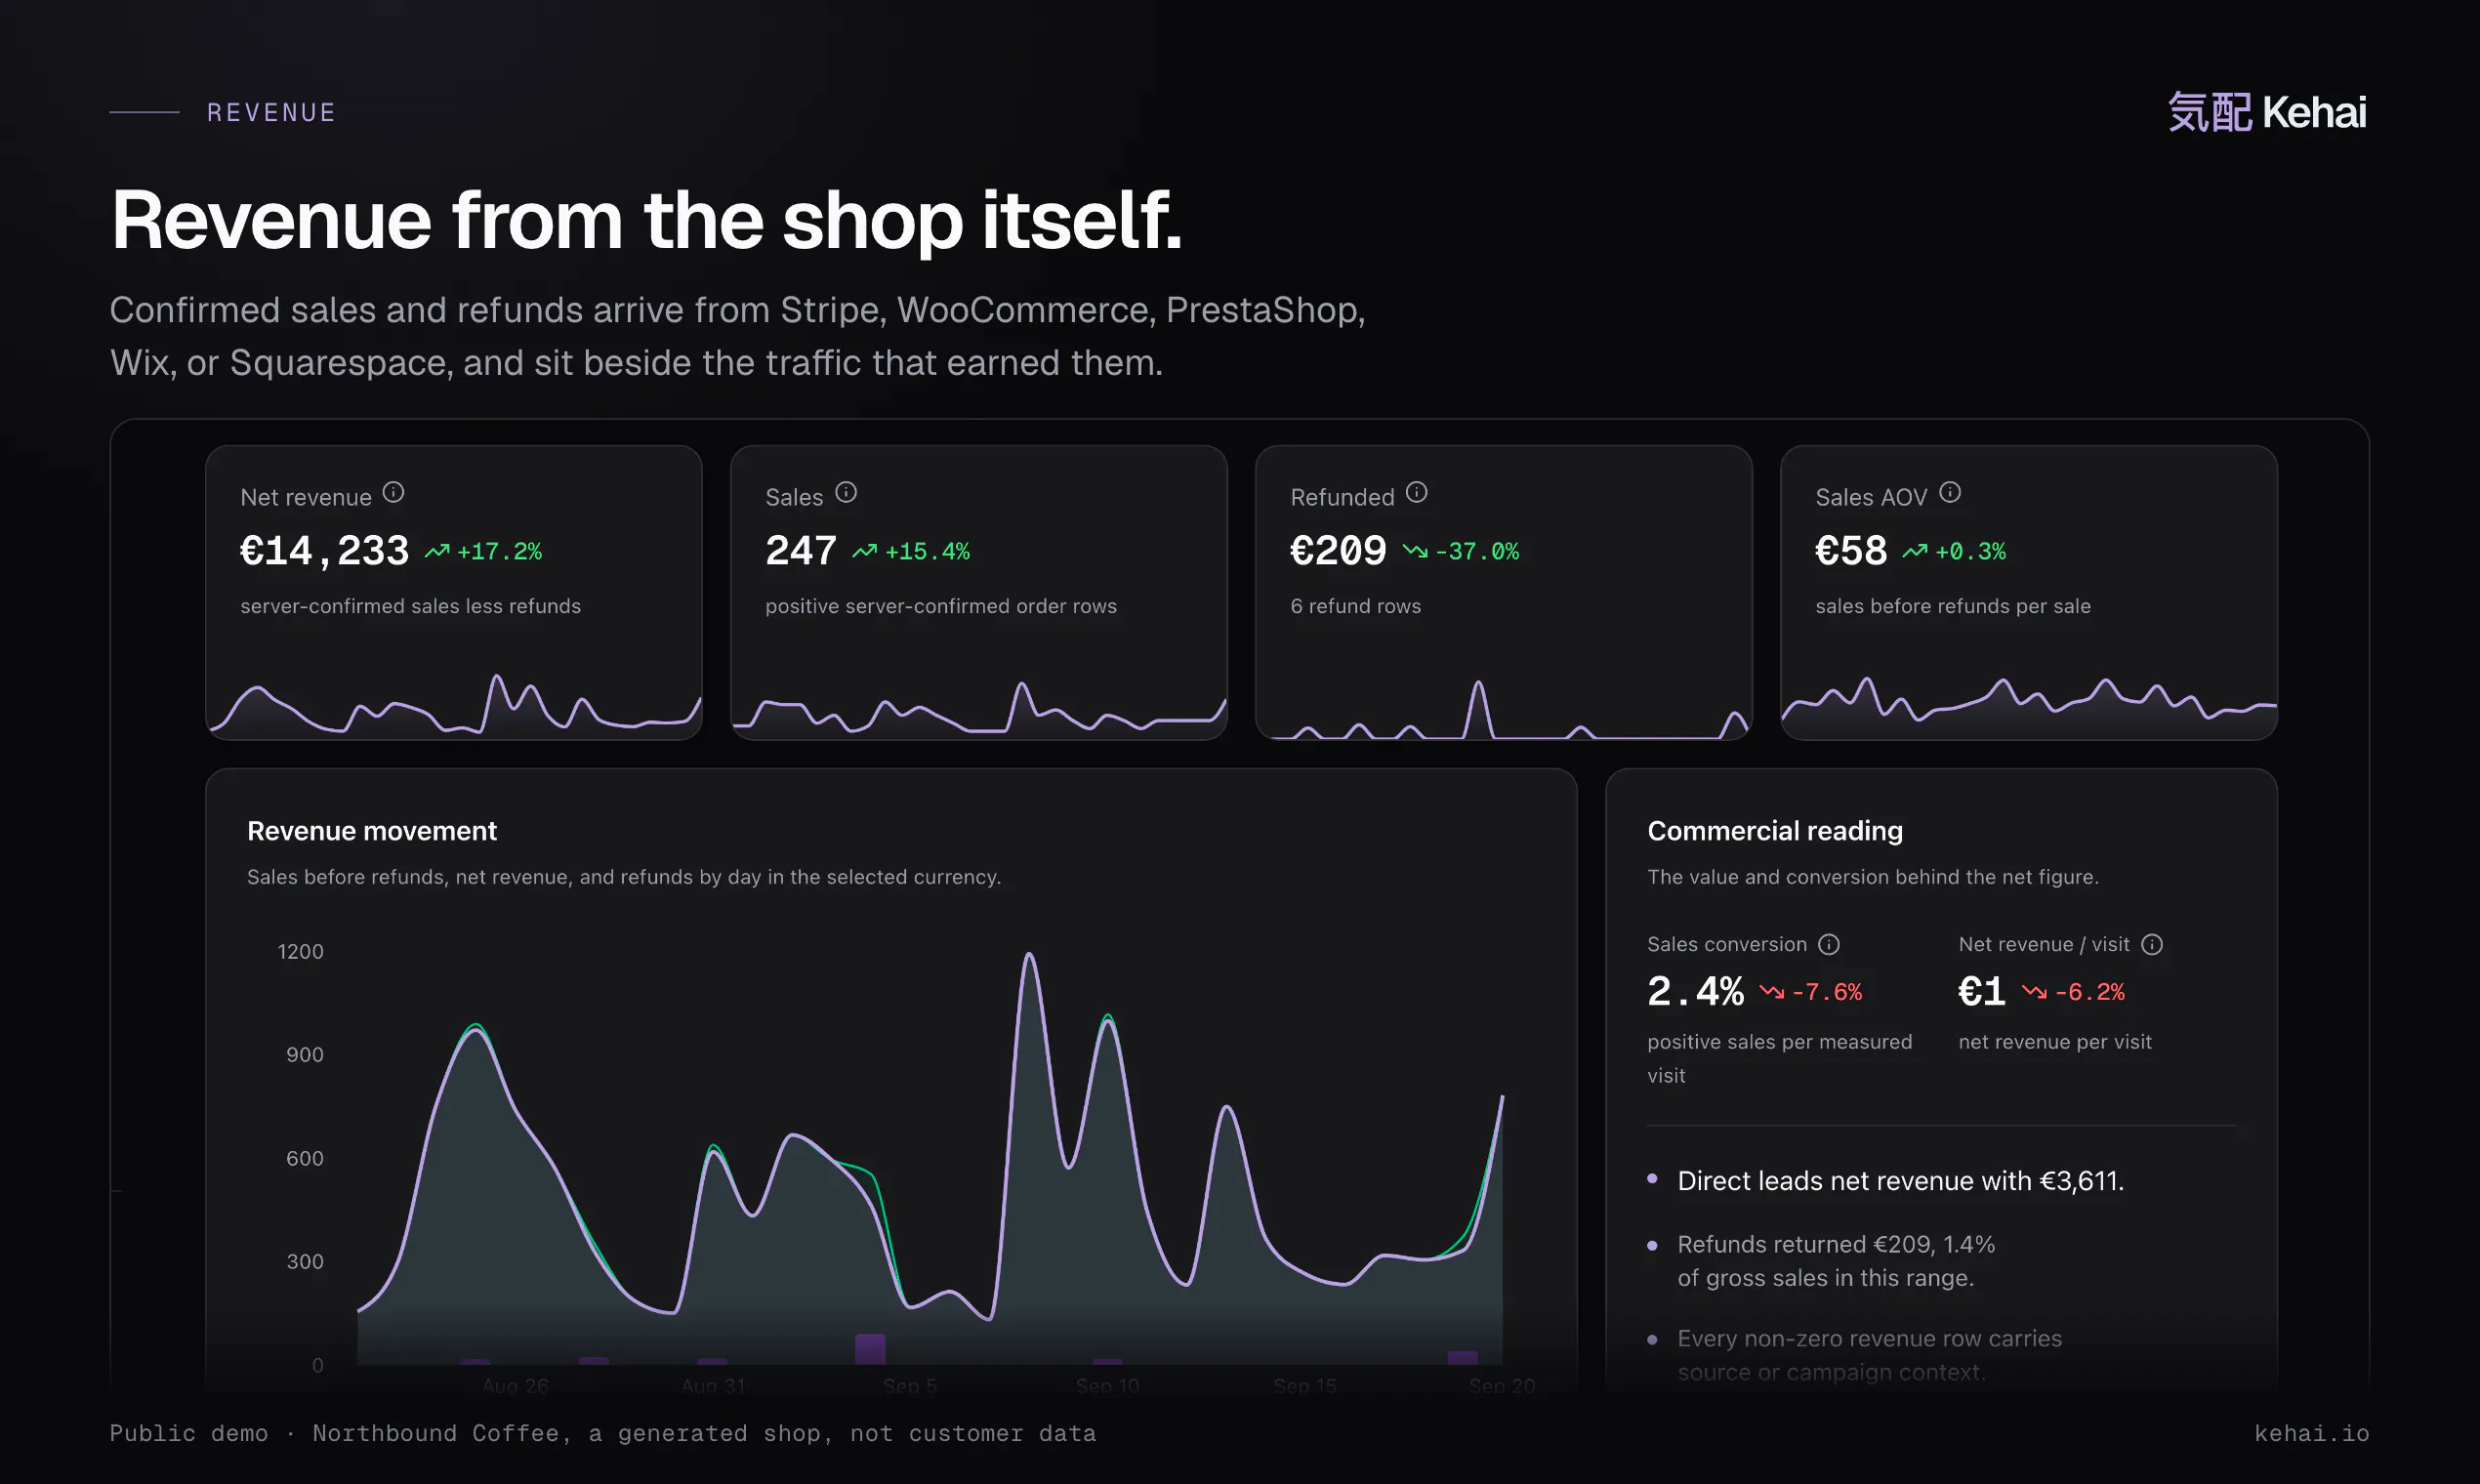Click the -7.6% conversion change figure

click(x=1827, y=992)
